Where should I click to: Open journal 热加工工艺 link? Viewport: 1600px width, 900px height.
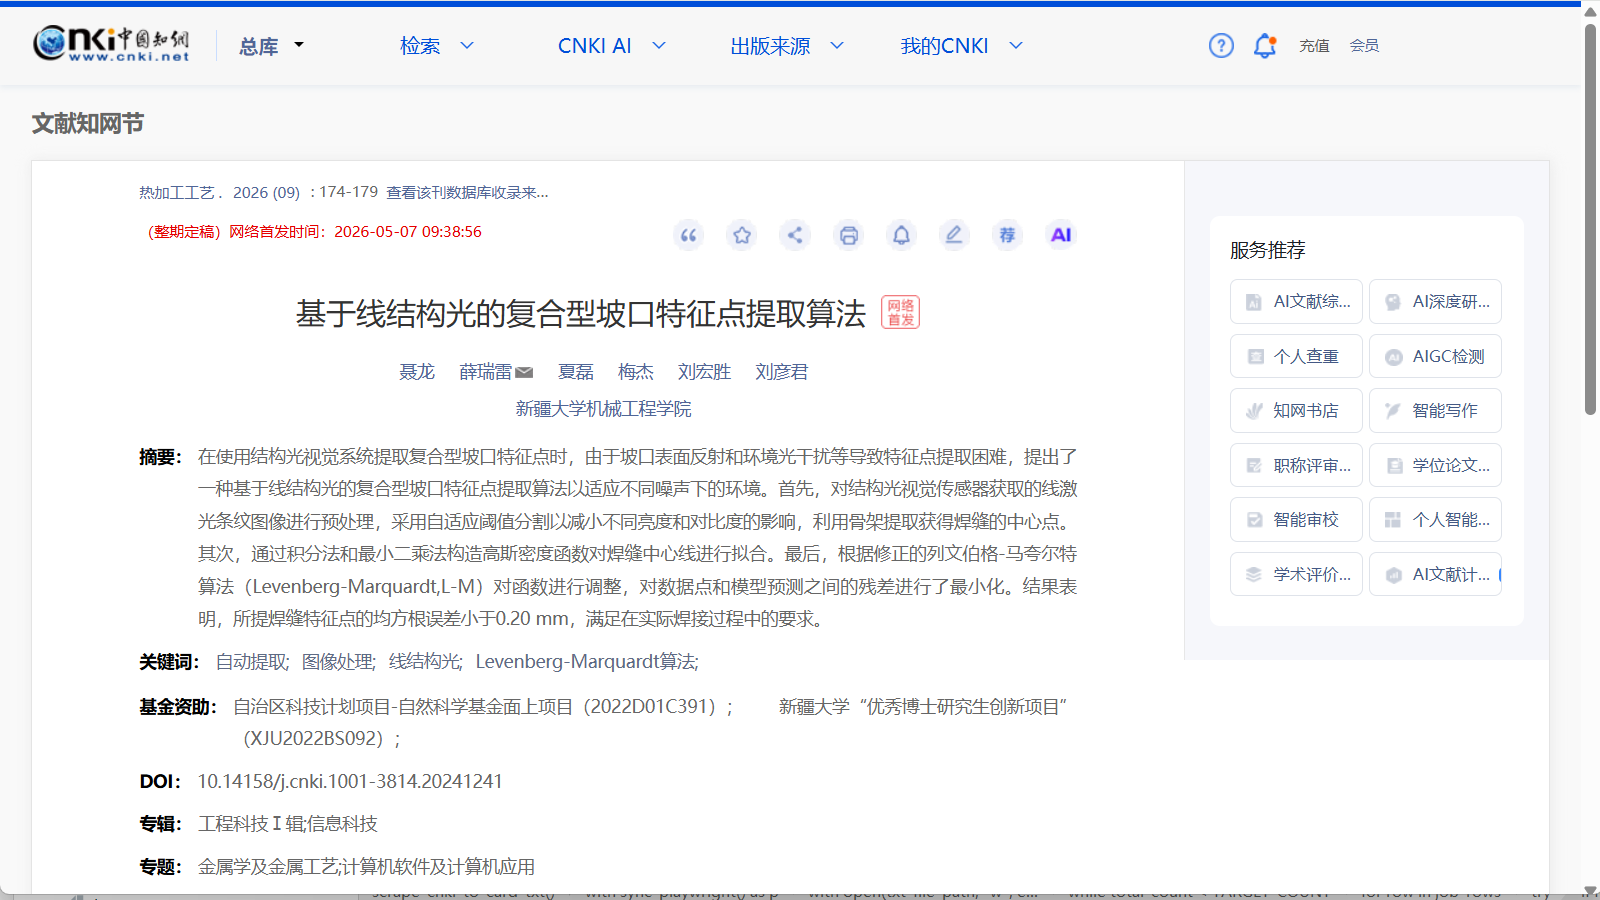[177, 192]
